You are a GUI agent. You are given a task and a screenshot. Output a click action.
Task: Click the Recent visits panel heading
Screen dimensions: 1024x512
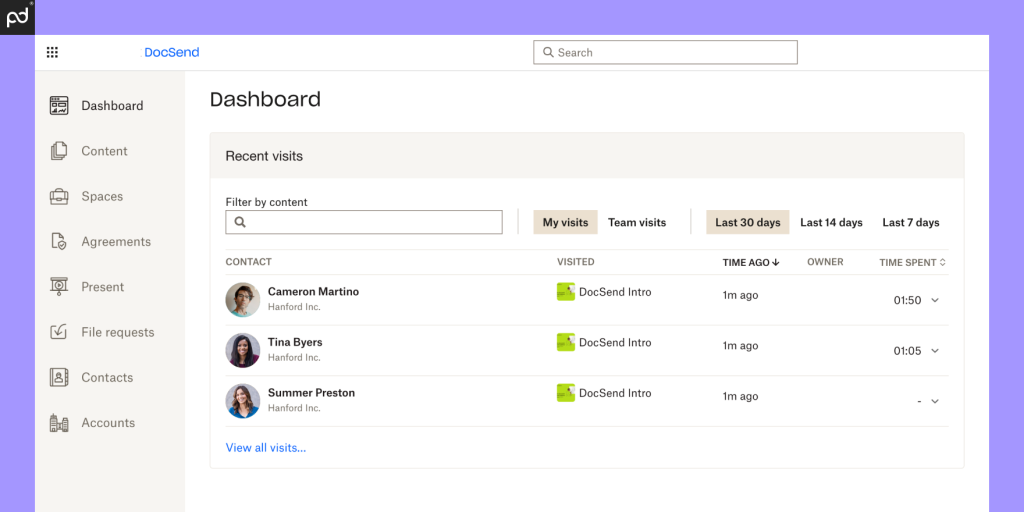[264, 156]
